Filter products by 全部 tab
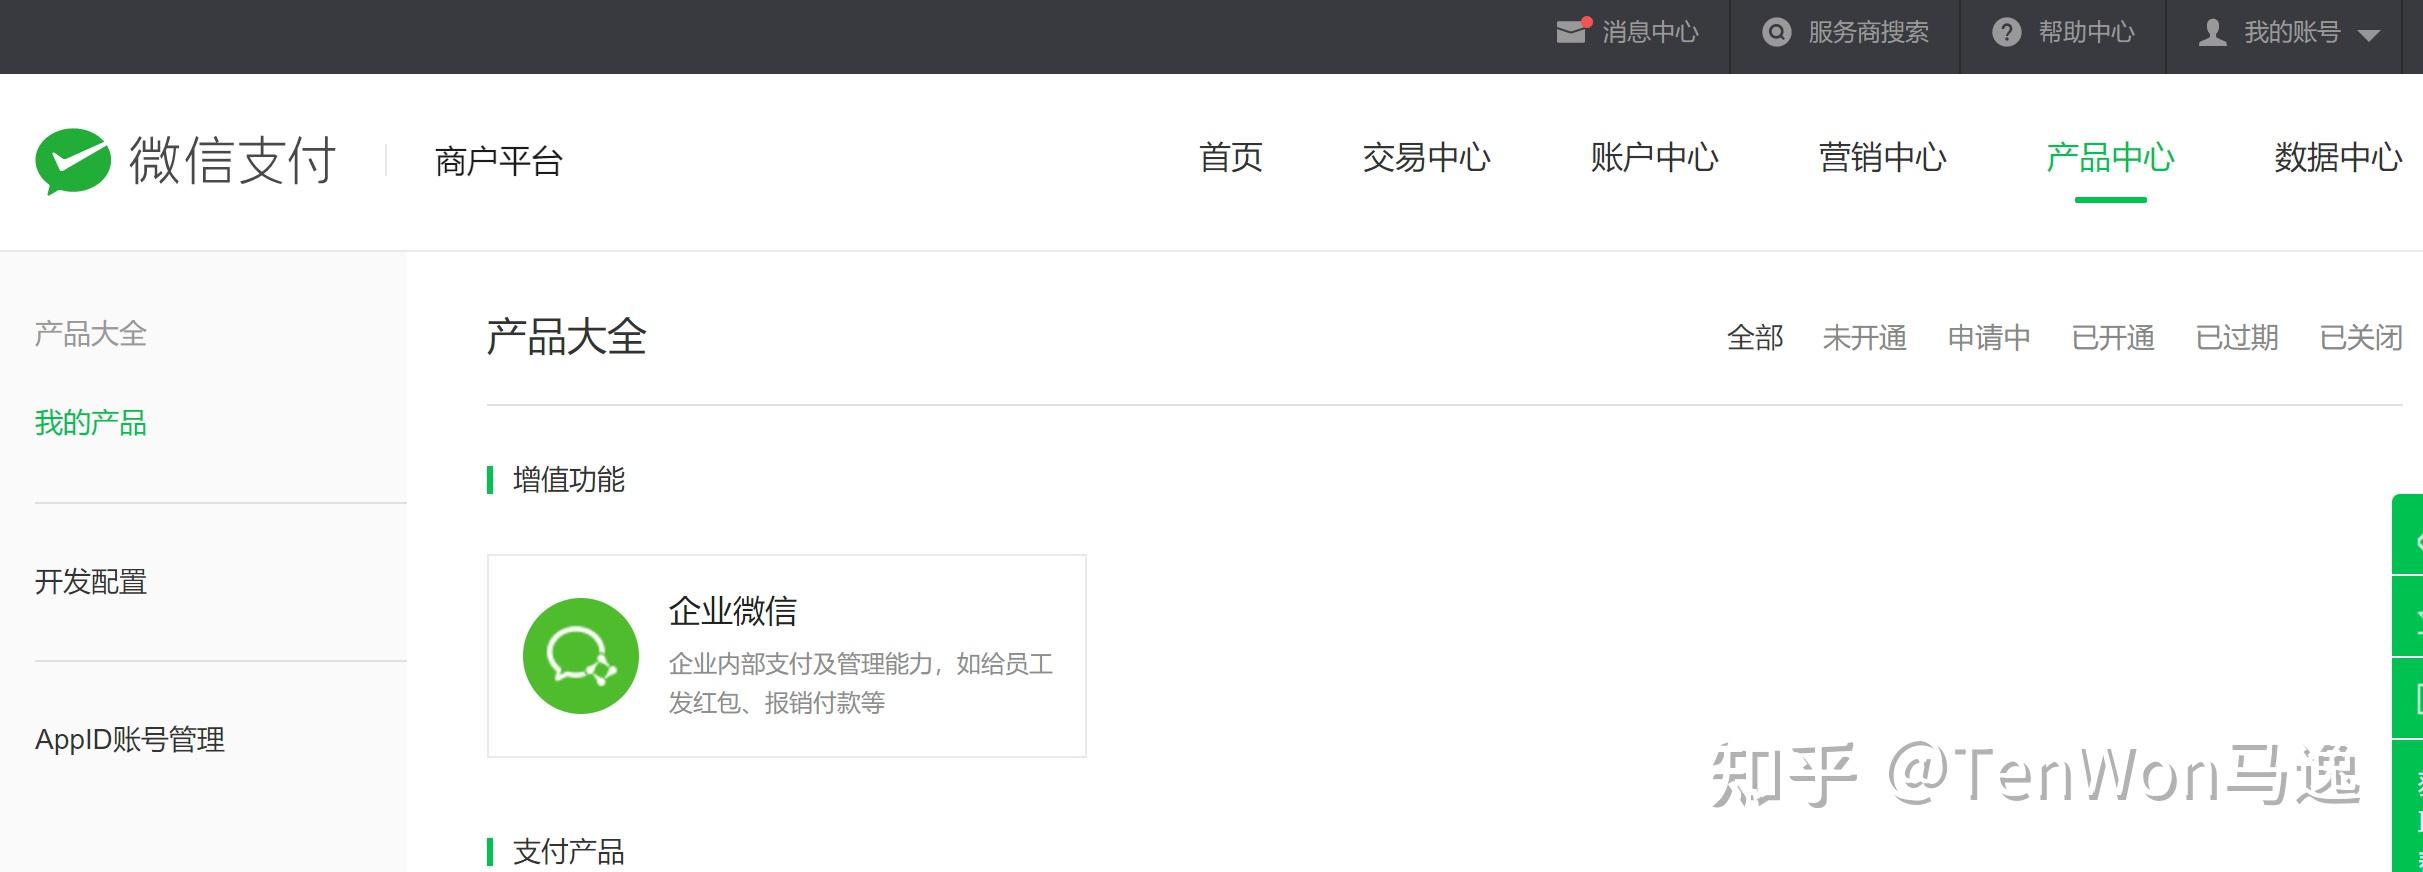 pos(1755,338)
